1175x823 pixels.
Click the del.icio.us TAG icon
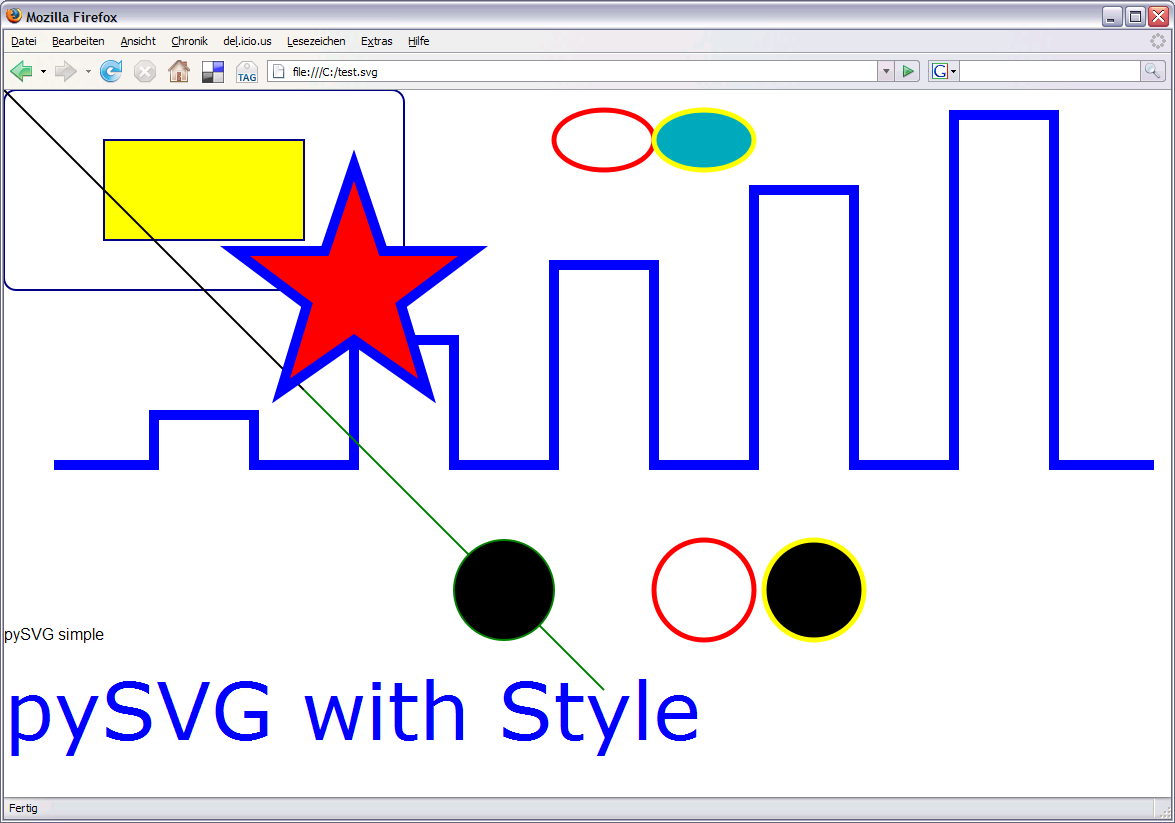[247, 72]
